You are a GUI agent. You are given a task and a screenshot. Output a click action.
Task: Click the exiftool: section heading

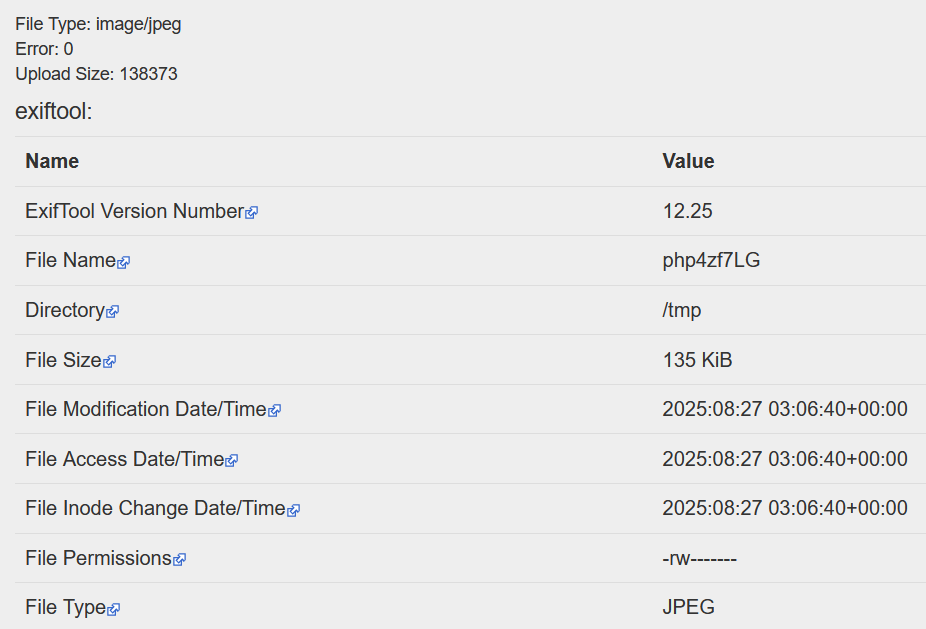54,111
